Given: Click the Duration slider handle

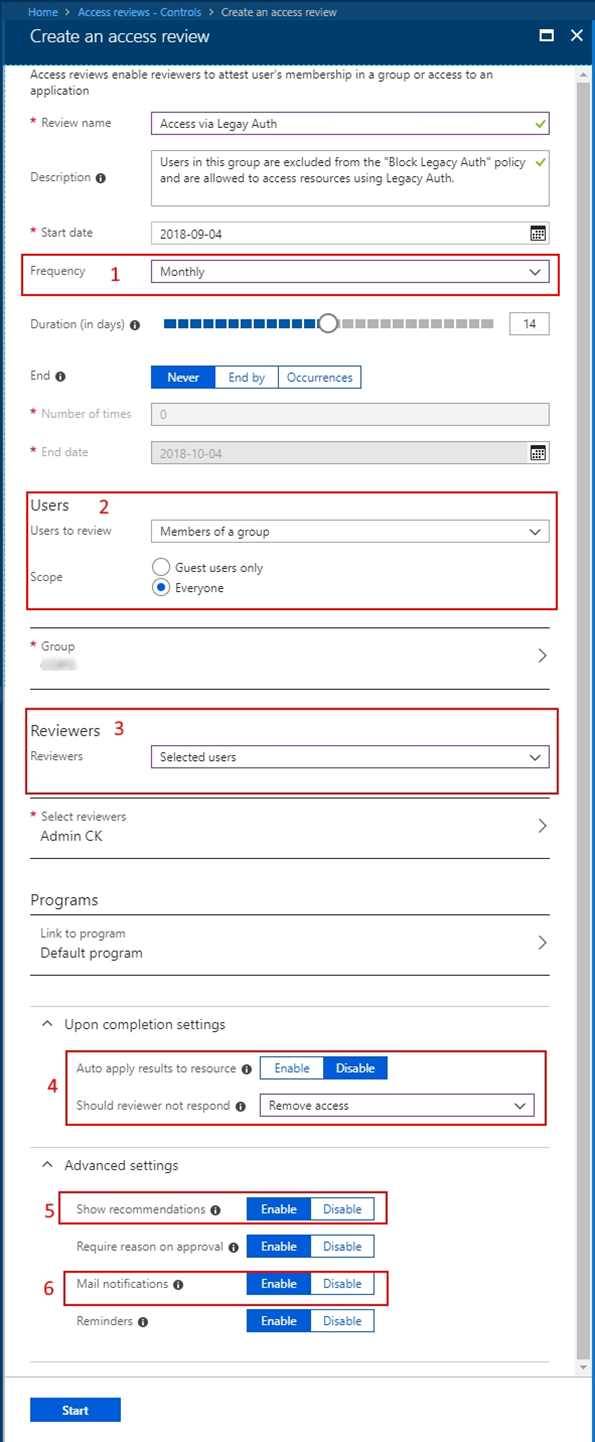Looking at the screenshot, I should [x=327, y=324].
